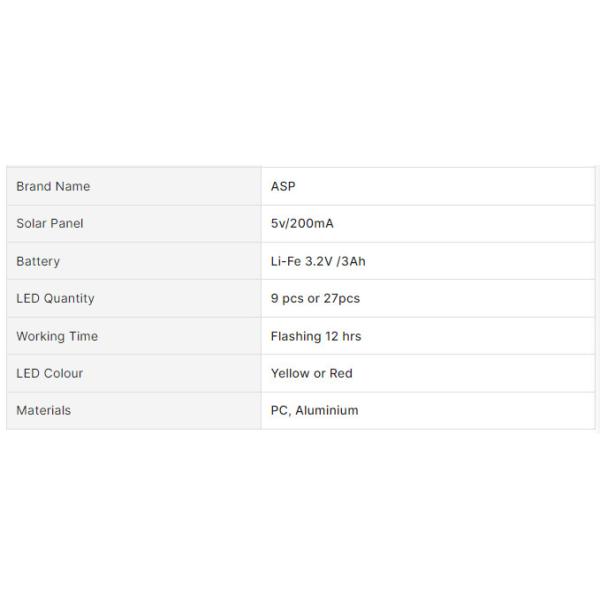Click the 27pcs text in LED Quantity

341,298
